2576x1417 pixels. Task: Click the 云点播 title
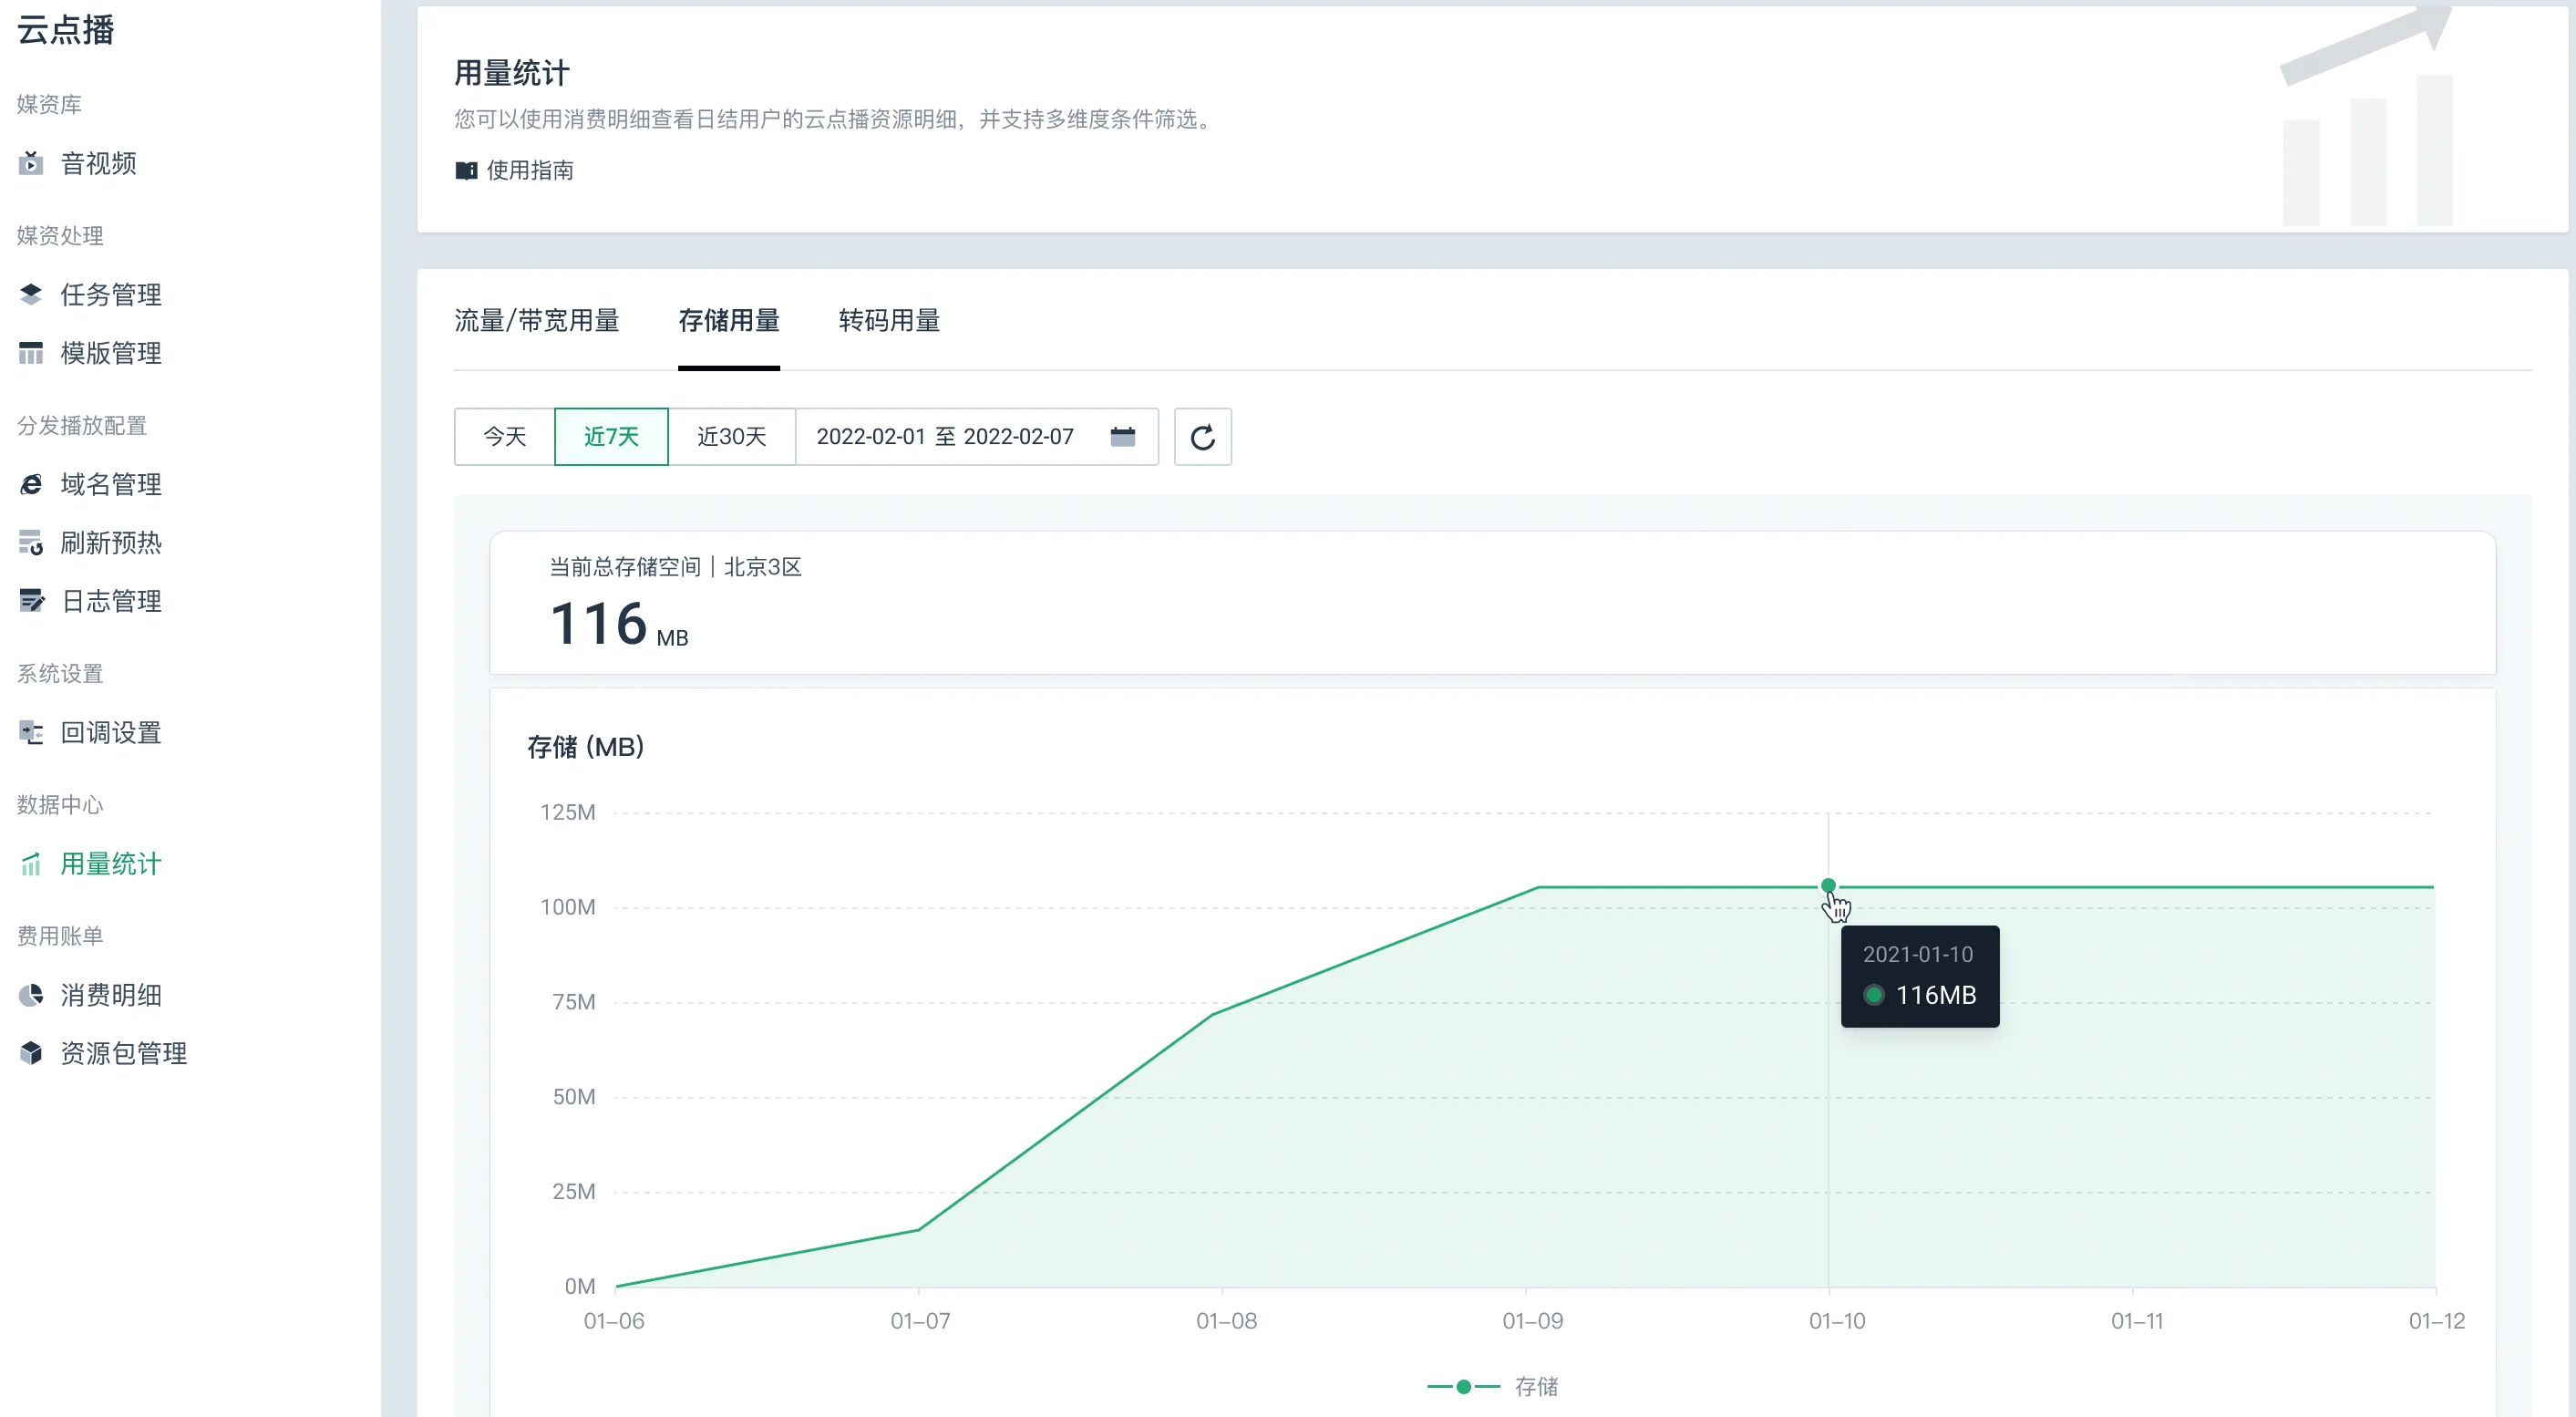66,30
